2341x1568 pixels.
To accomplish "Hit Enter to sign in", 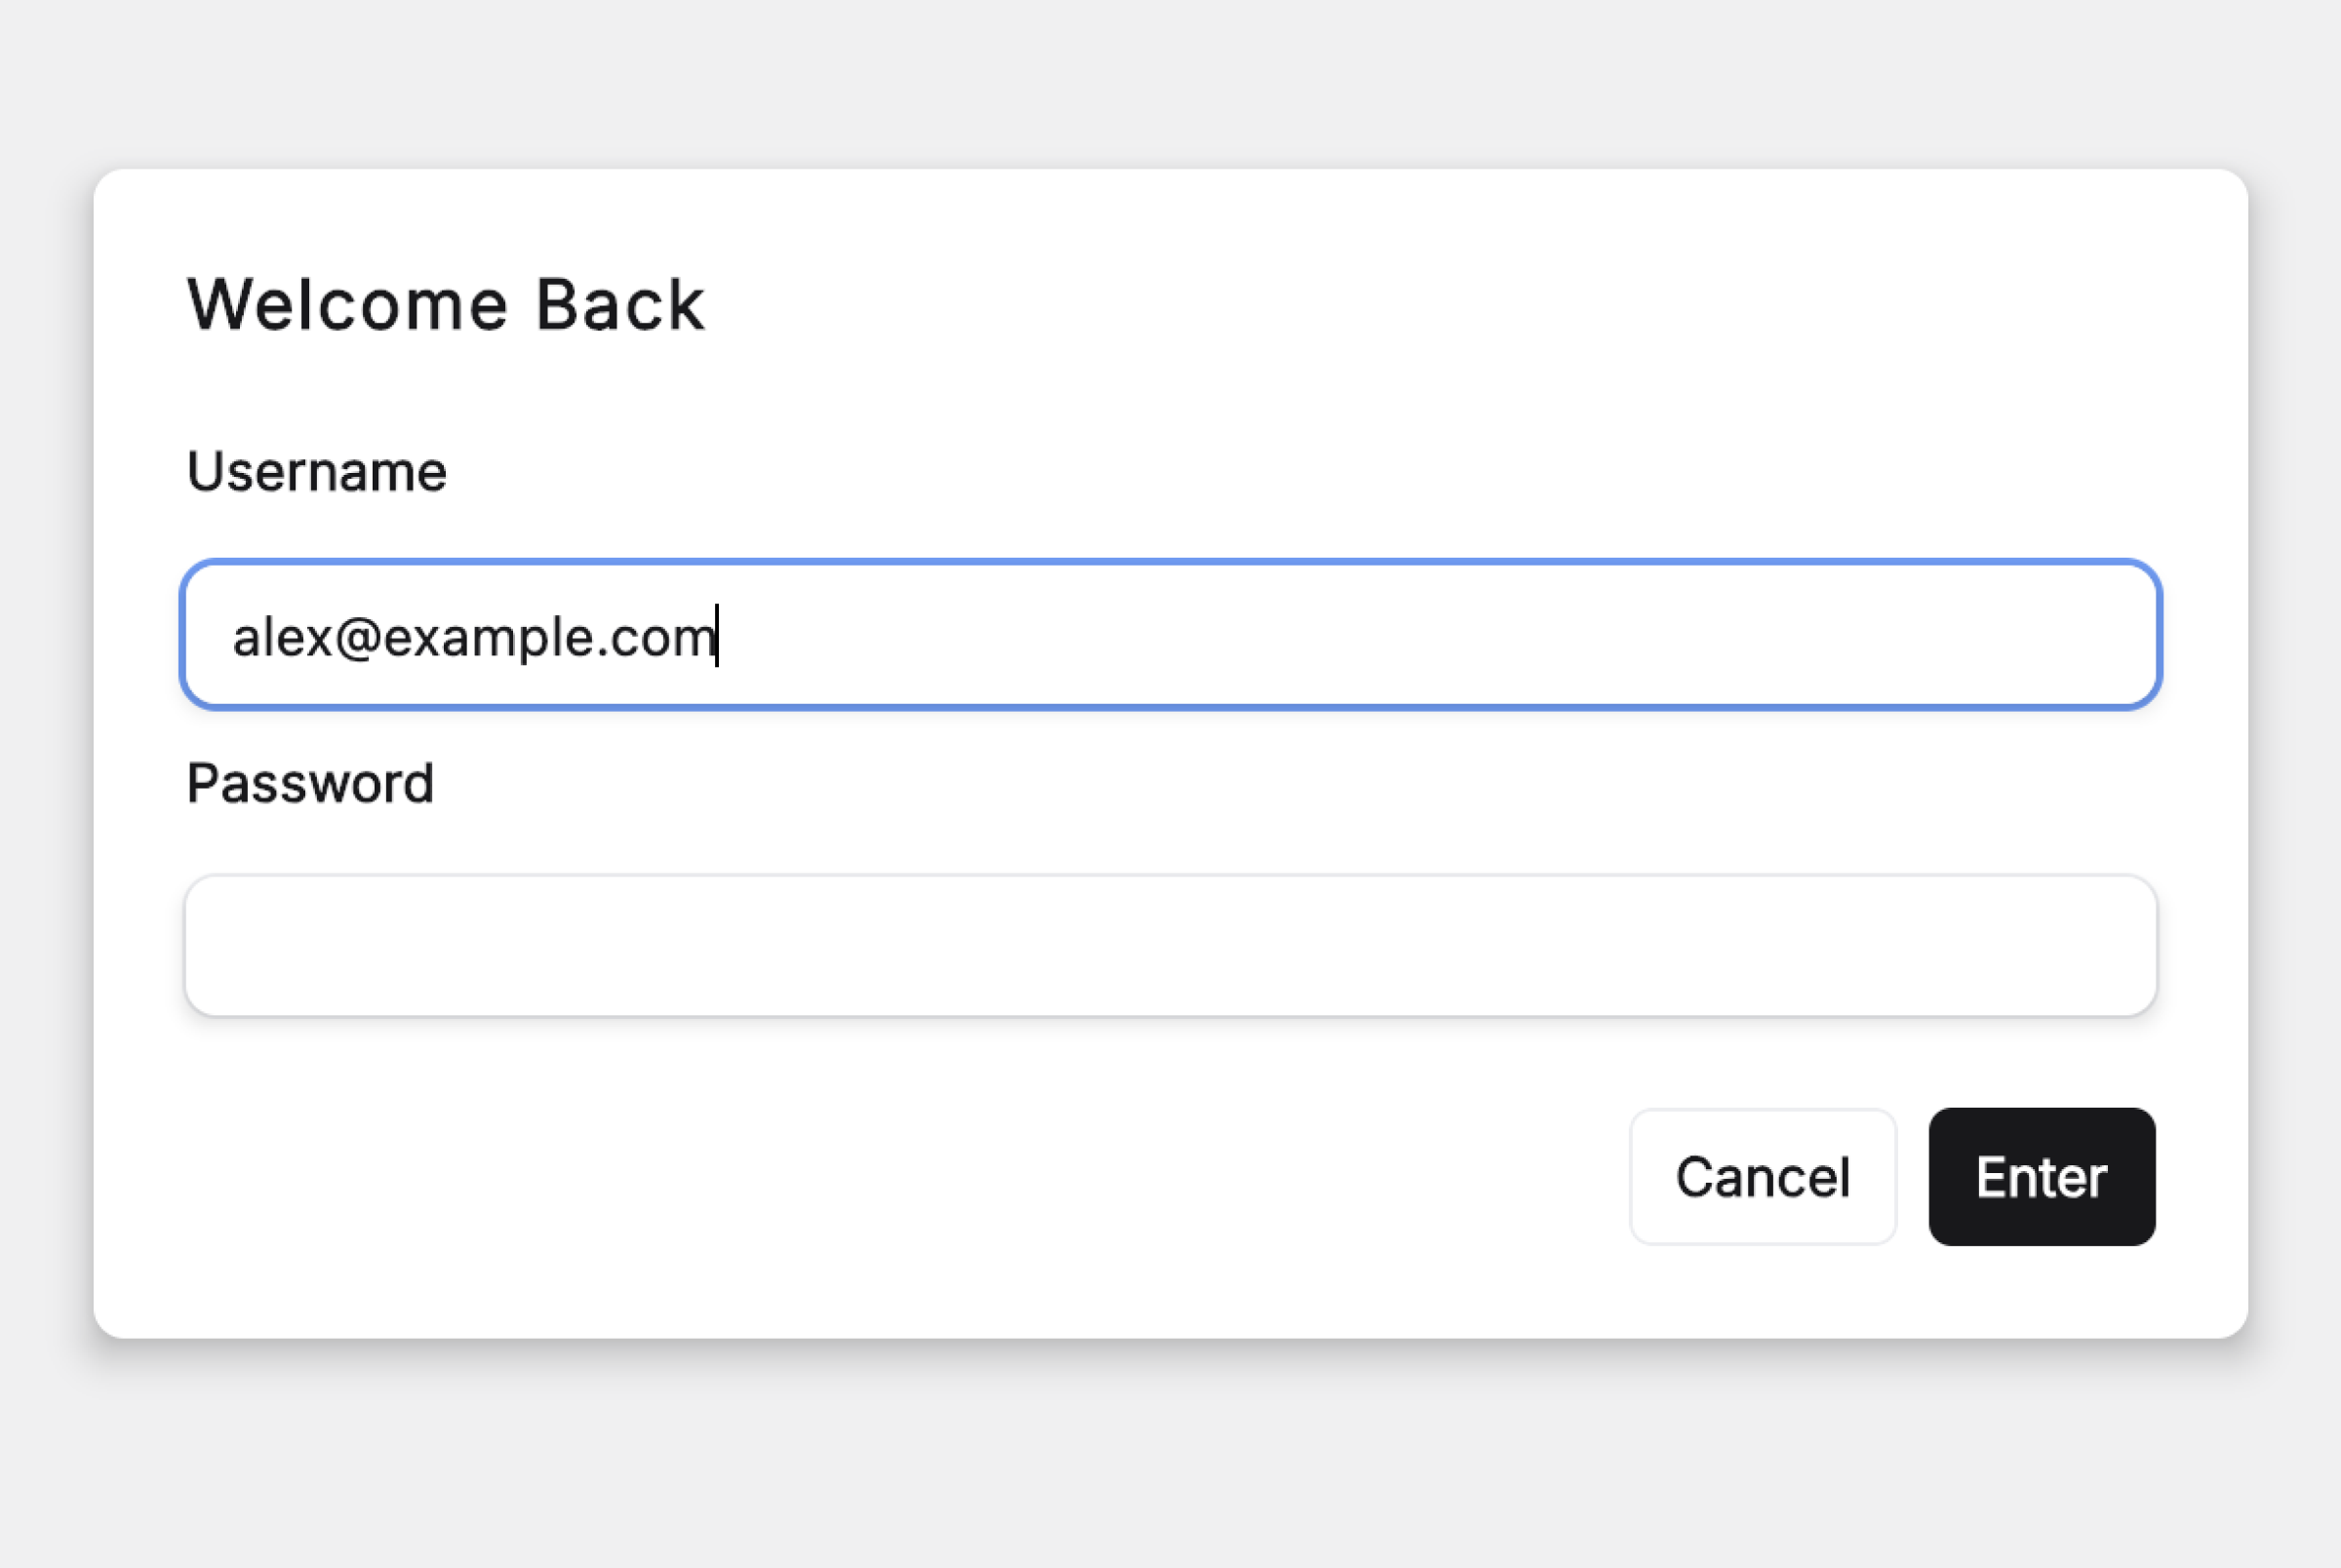I will [2041, 1177].
